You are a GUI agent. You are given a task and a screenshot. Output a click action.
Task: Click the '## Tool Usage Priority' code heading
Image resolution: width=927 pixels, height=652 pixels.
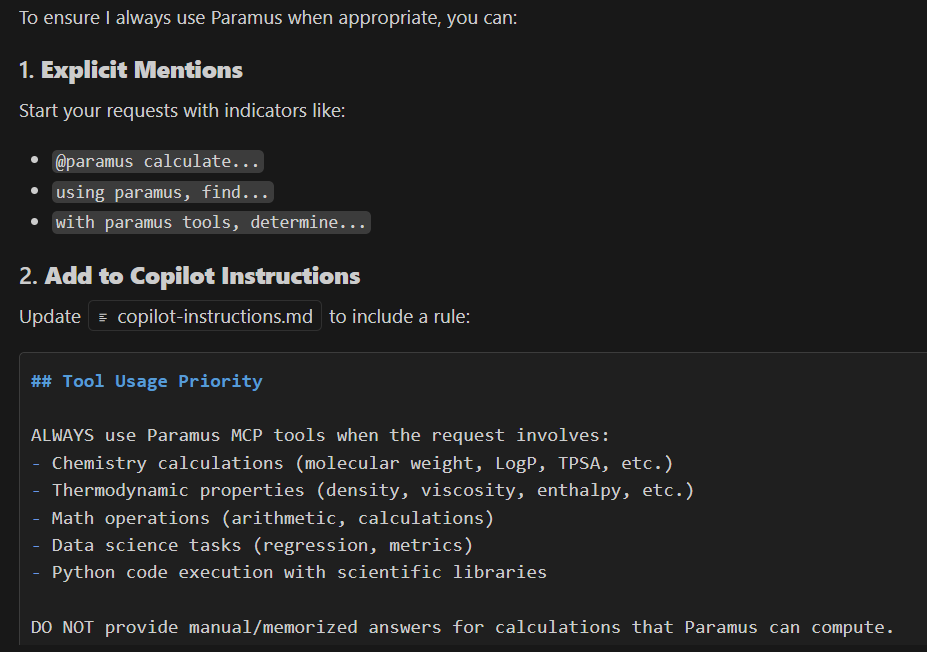pyautogui.click(x=147, y=381)
